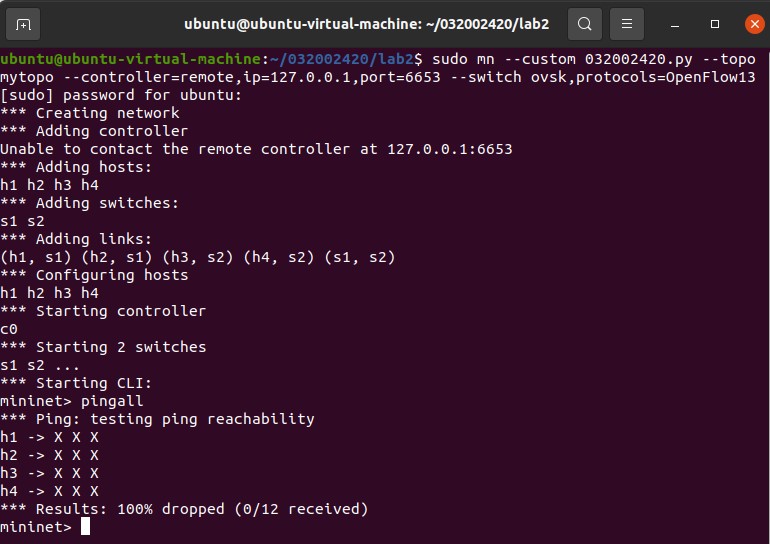Click the '[sudo] password for ubuntu:' line
Viewport: 770px width, 544px height.
[121, 95]
